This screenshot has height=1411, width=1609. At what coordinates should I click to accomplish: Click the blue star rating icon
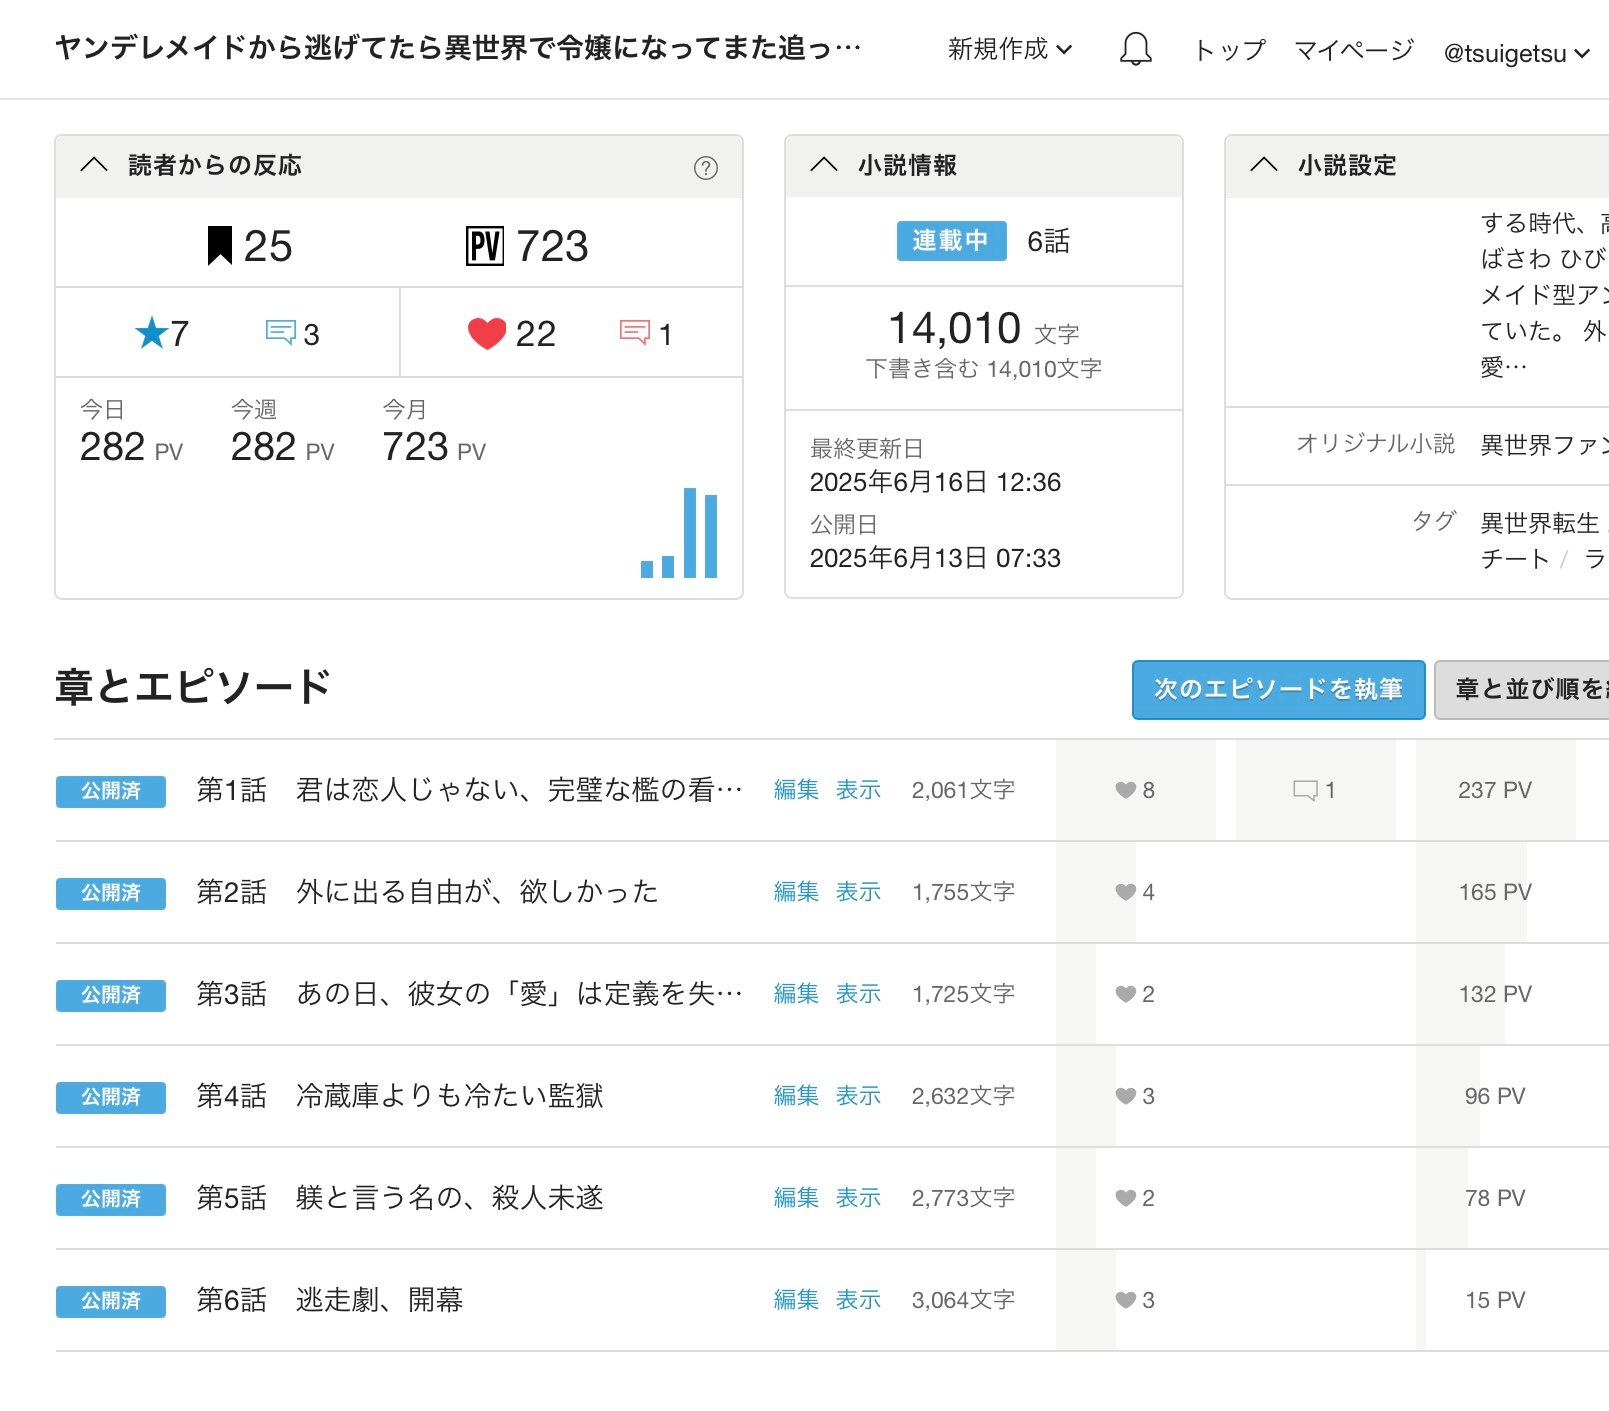tap(151, 333)
